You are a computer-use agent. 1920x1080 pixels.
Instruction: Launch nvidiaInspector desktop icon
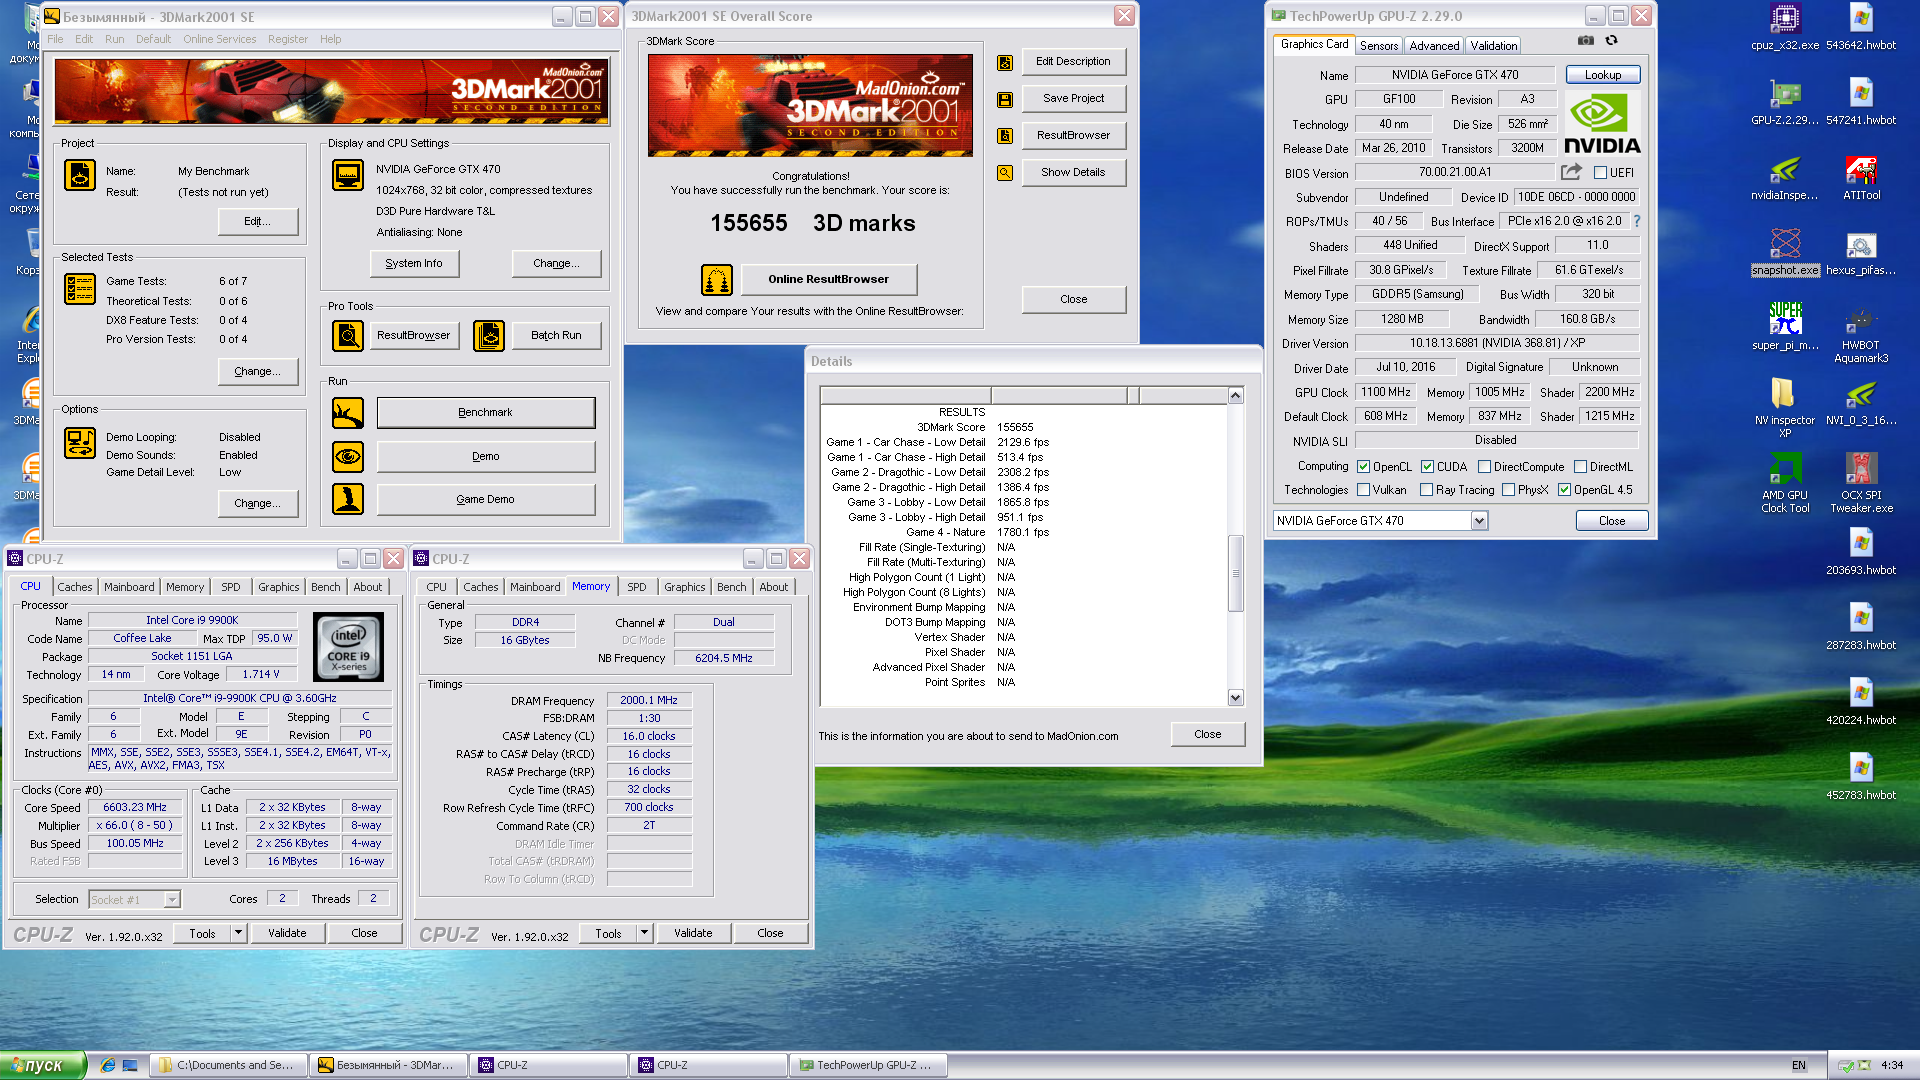(1785, 177)
